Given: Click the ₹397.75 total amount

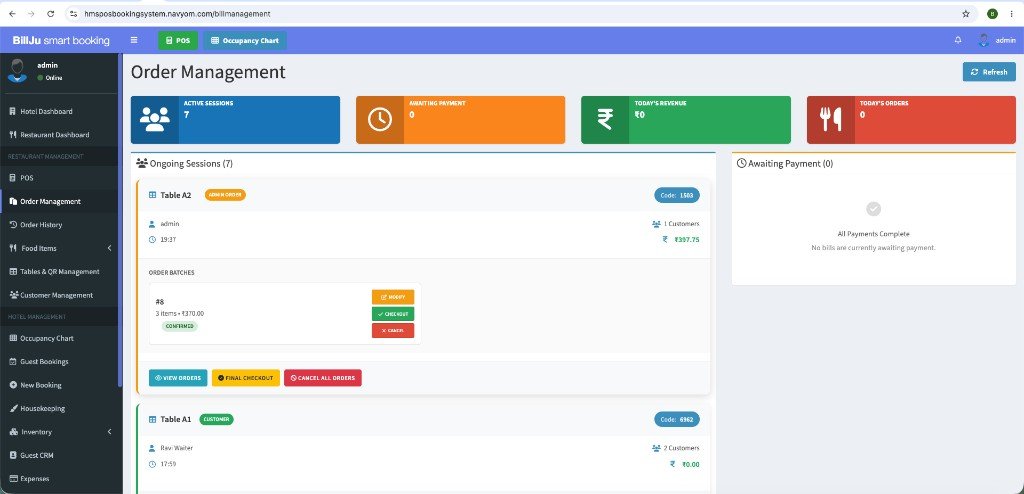Looking at the screenshot, I should click(686, 240).
